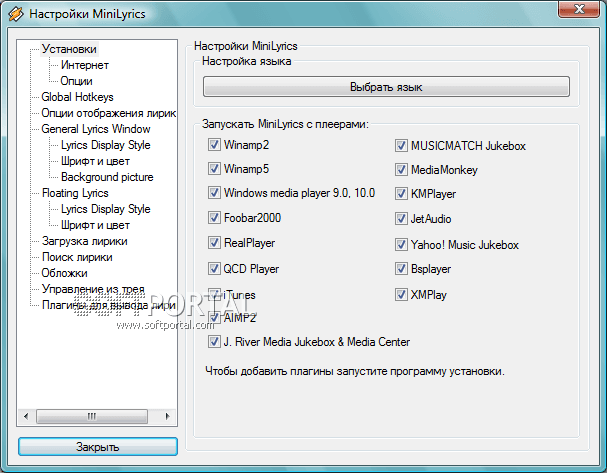Image resolution: width=607 pixels, height=473 pixels.
Task: Click the Закрыть button
Action: pyautogui.click(x=98, y=447)
